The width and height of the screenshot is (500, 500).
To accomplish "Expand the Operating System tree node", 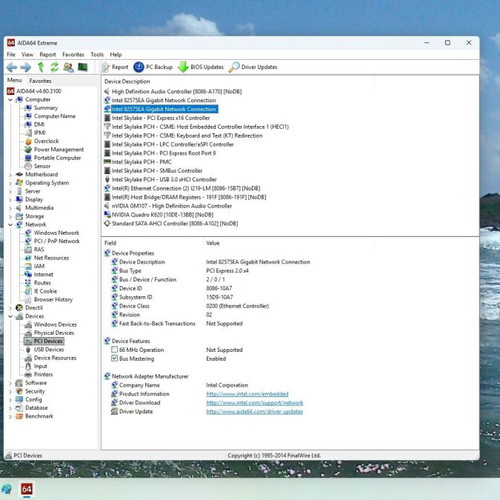I will tap(11, 183).
